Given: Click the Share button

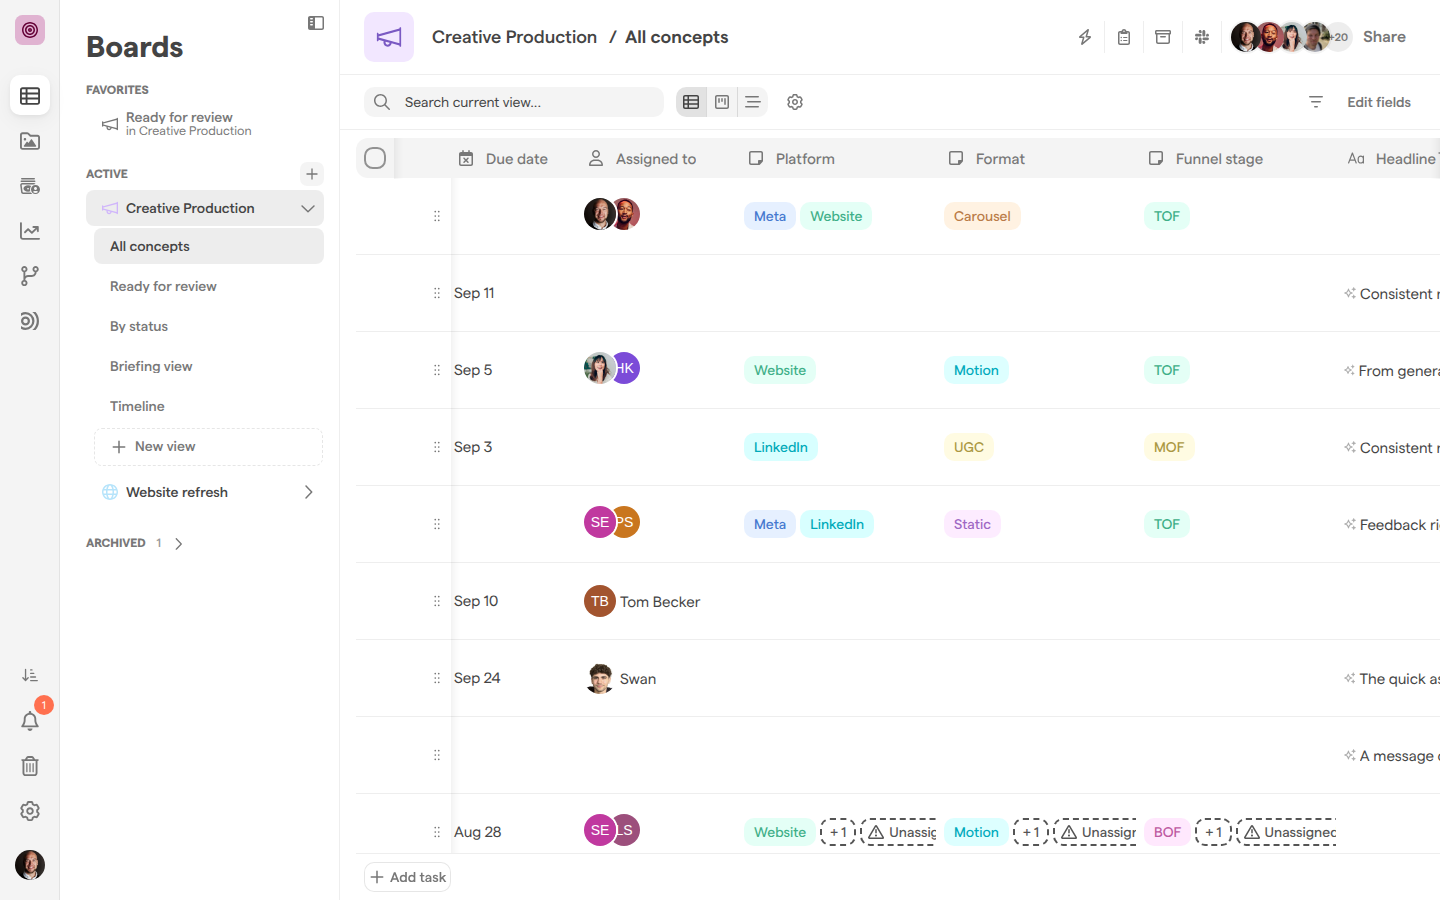Looking at the screenshot, I should coord(1384,37).
